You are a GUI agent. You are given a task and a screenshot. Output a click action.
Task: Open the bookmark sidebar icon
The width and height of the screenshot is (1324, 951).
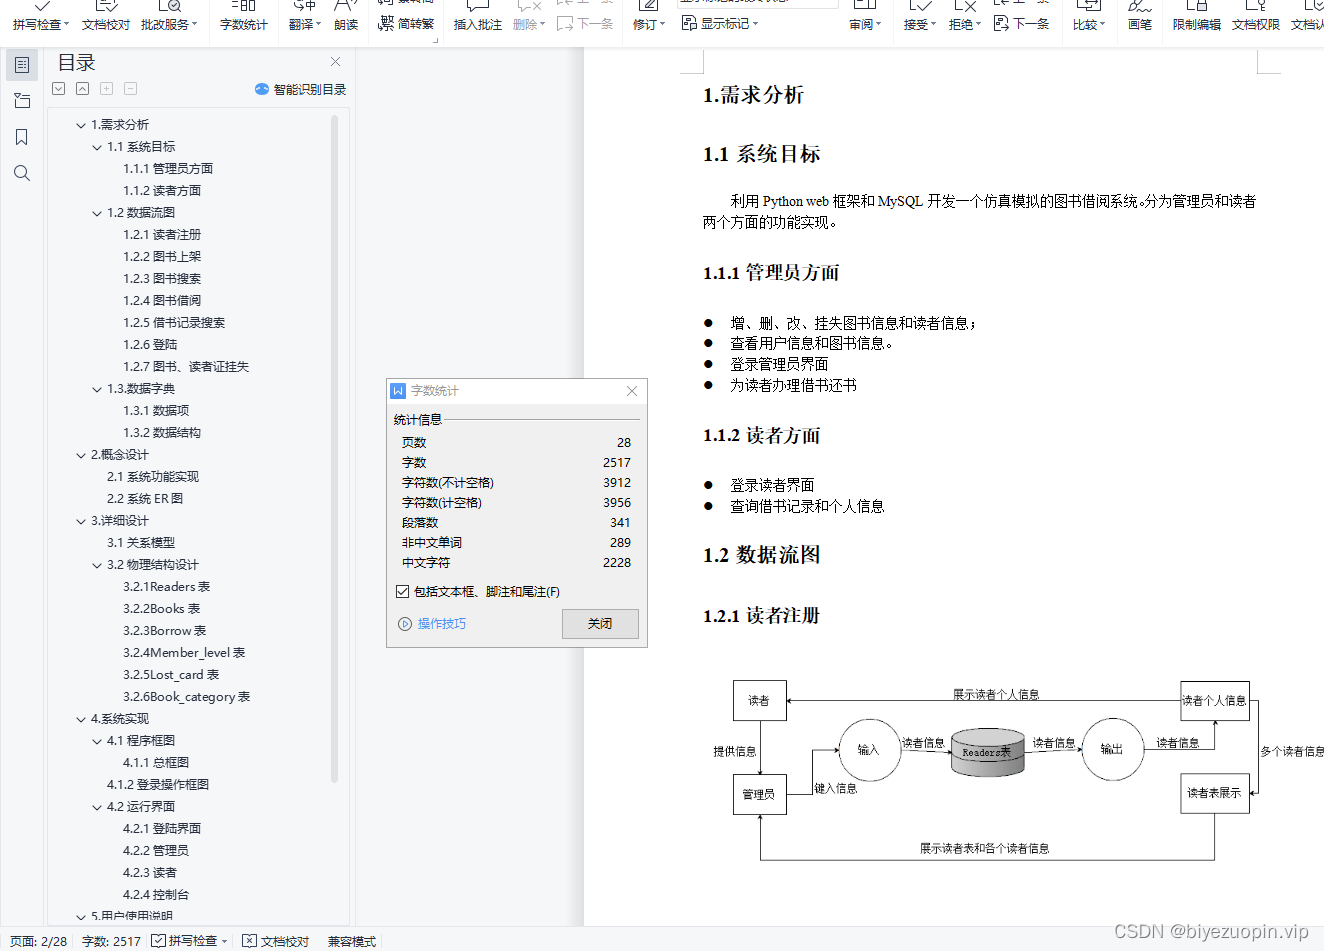(x=22, y=137)
